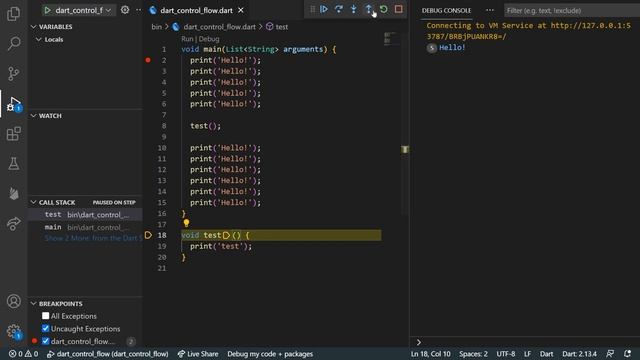Click Dart language mode status item

547,354
